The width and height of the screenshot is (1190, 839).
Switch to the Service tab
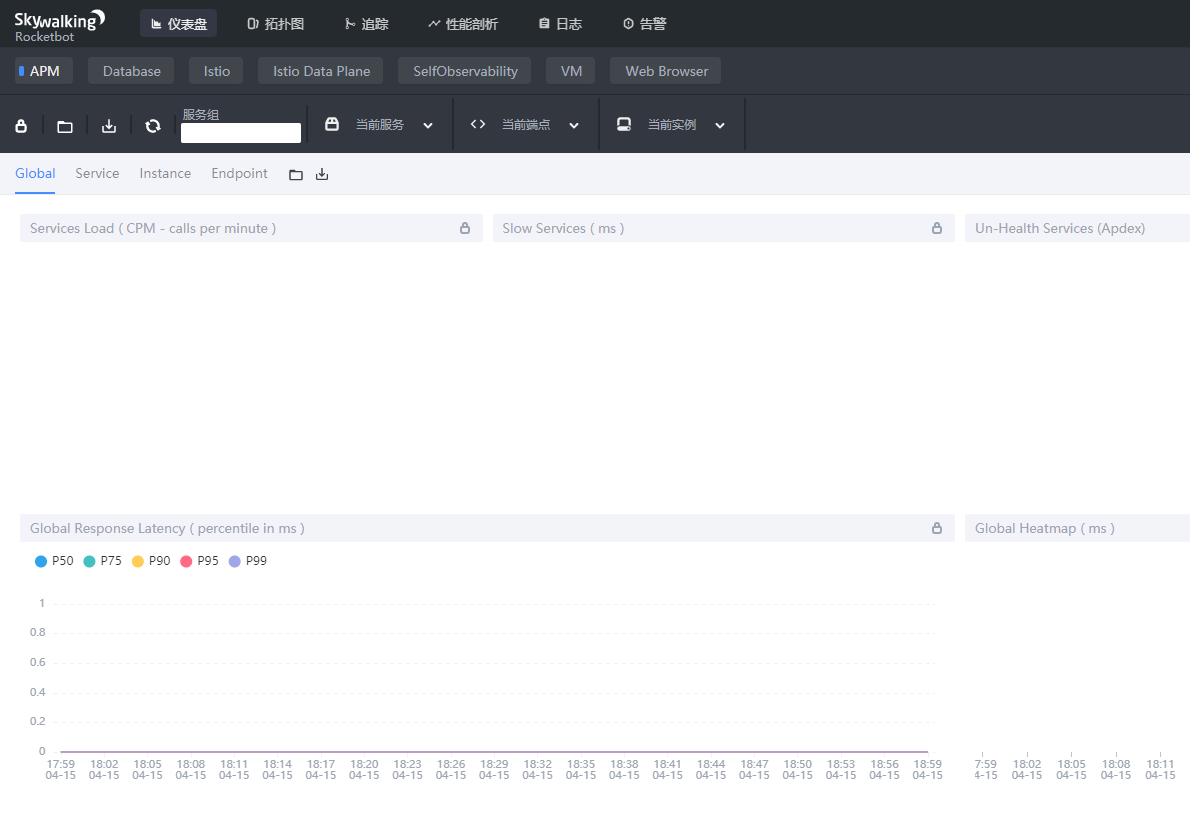[97, 173]
